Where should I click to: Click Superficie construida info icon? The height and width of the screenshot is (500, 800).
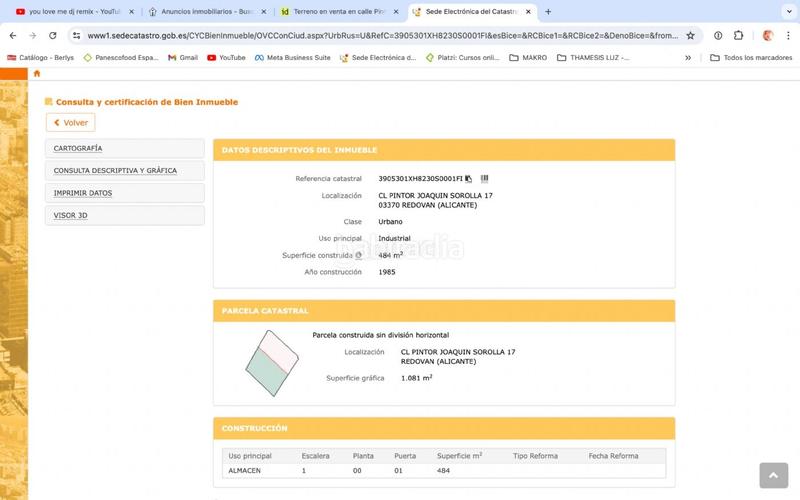(x=358, y=256)
